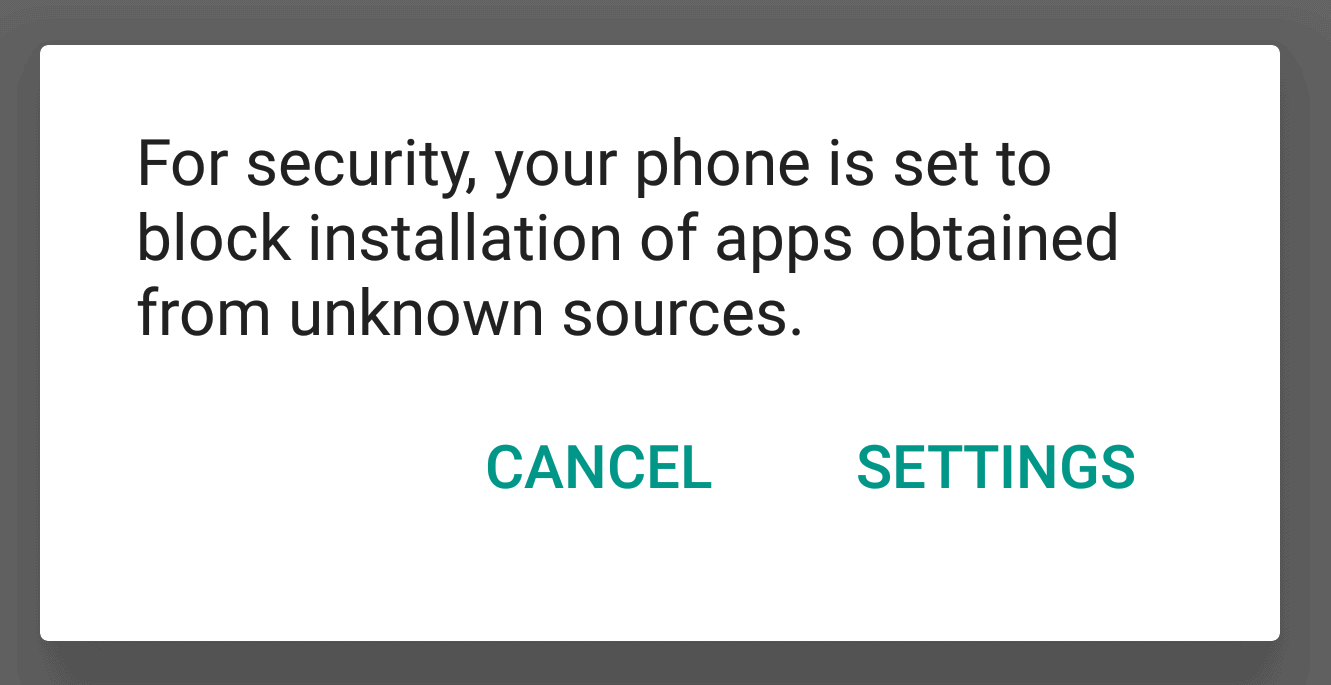Image resolution: width=1331 pixels, height=685 pixels.
Task: Click the word 'obtained' in the dialog text
Action: (994, 240)
